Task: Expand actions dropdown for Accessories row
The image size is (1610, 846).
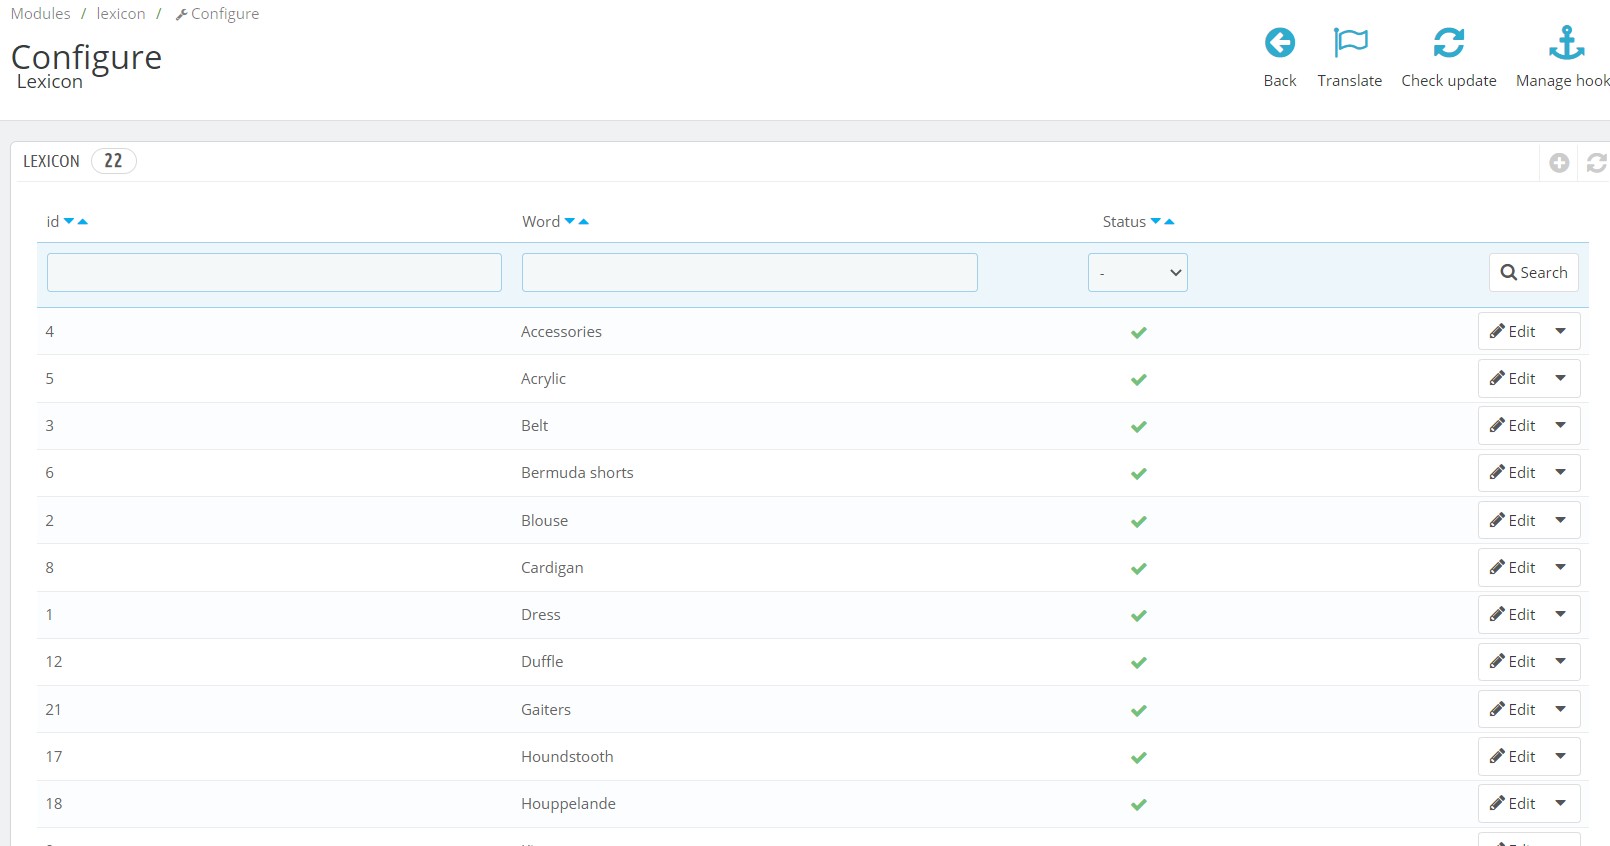Action: [1561, 331]
